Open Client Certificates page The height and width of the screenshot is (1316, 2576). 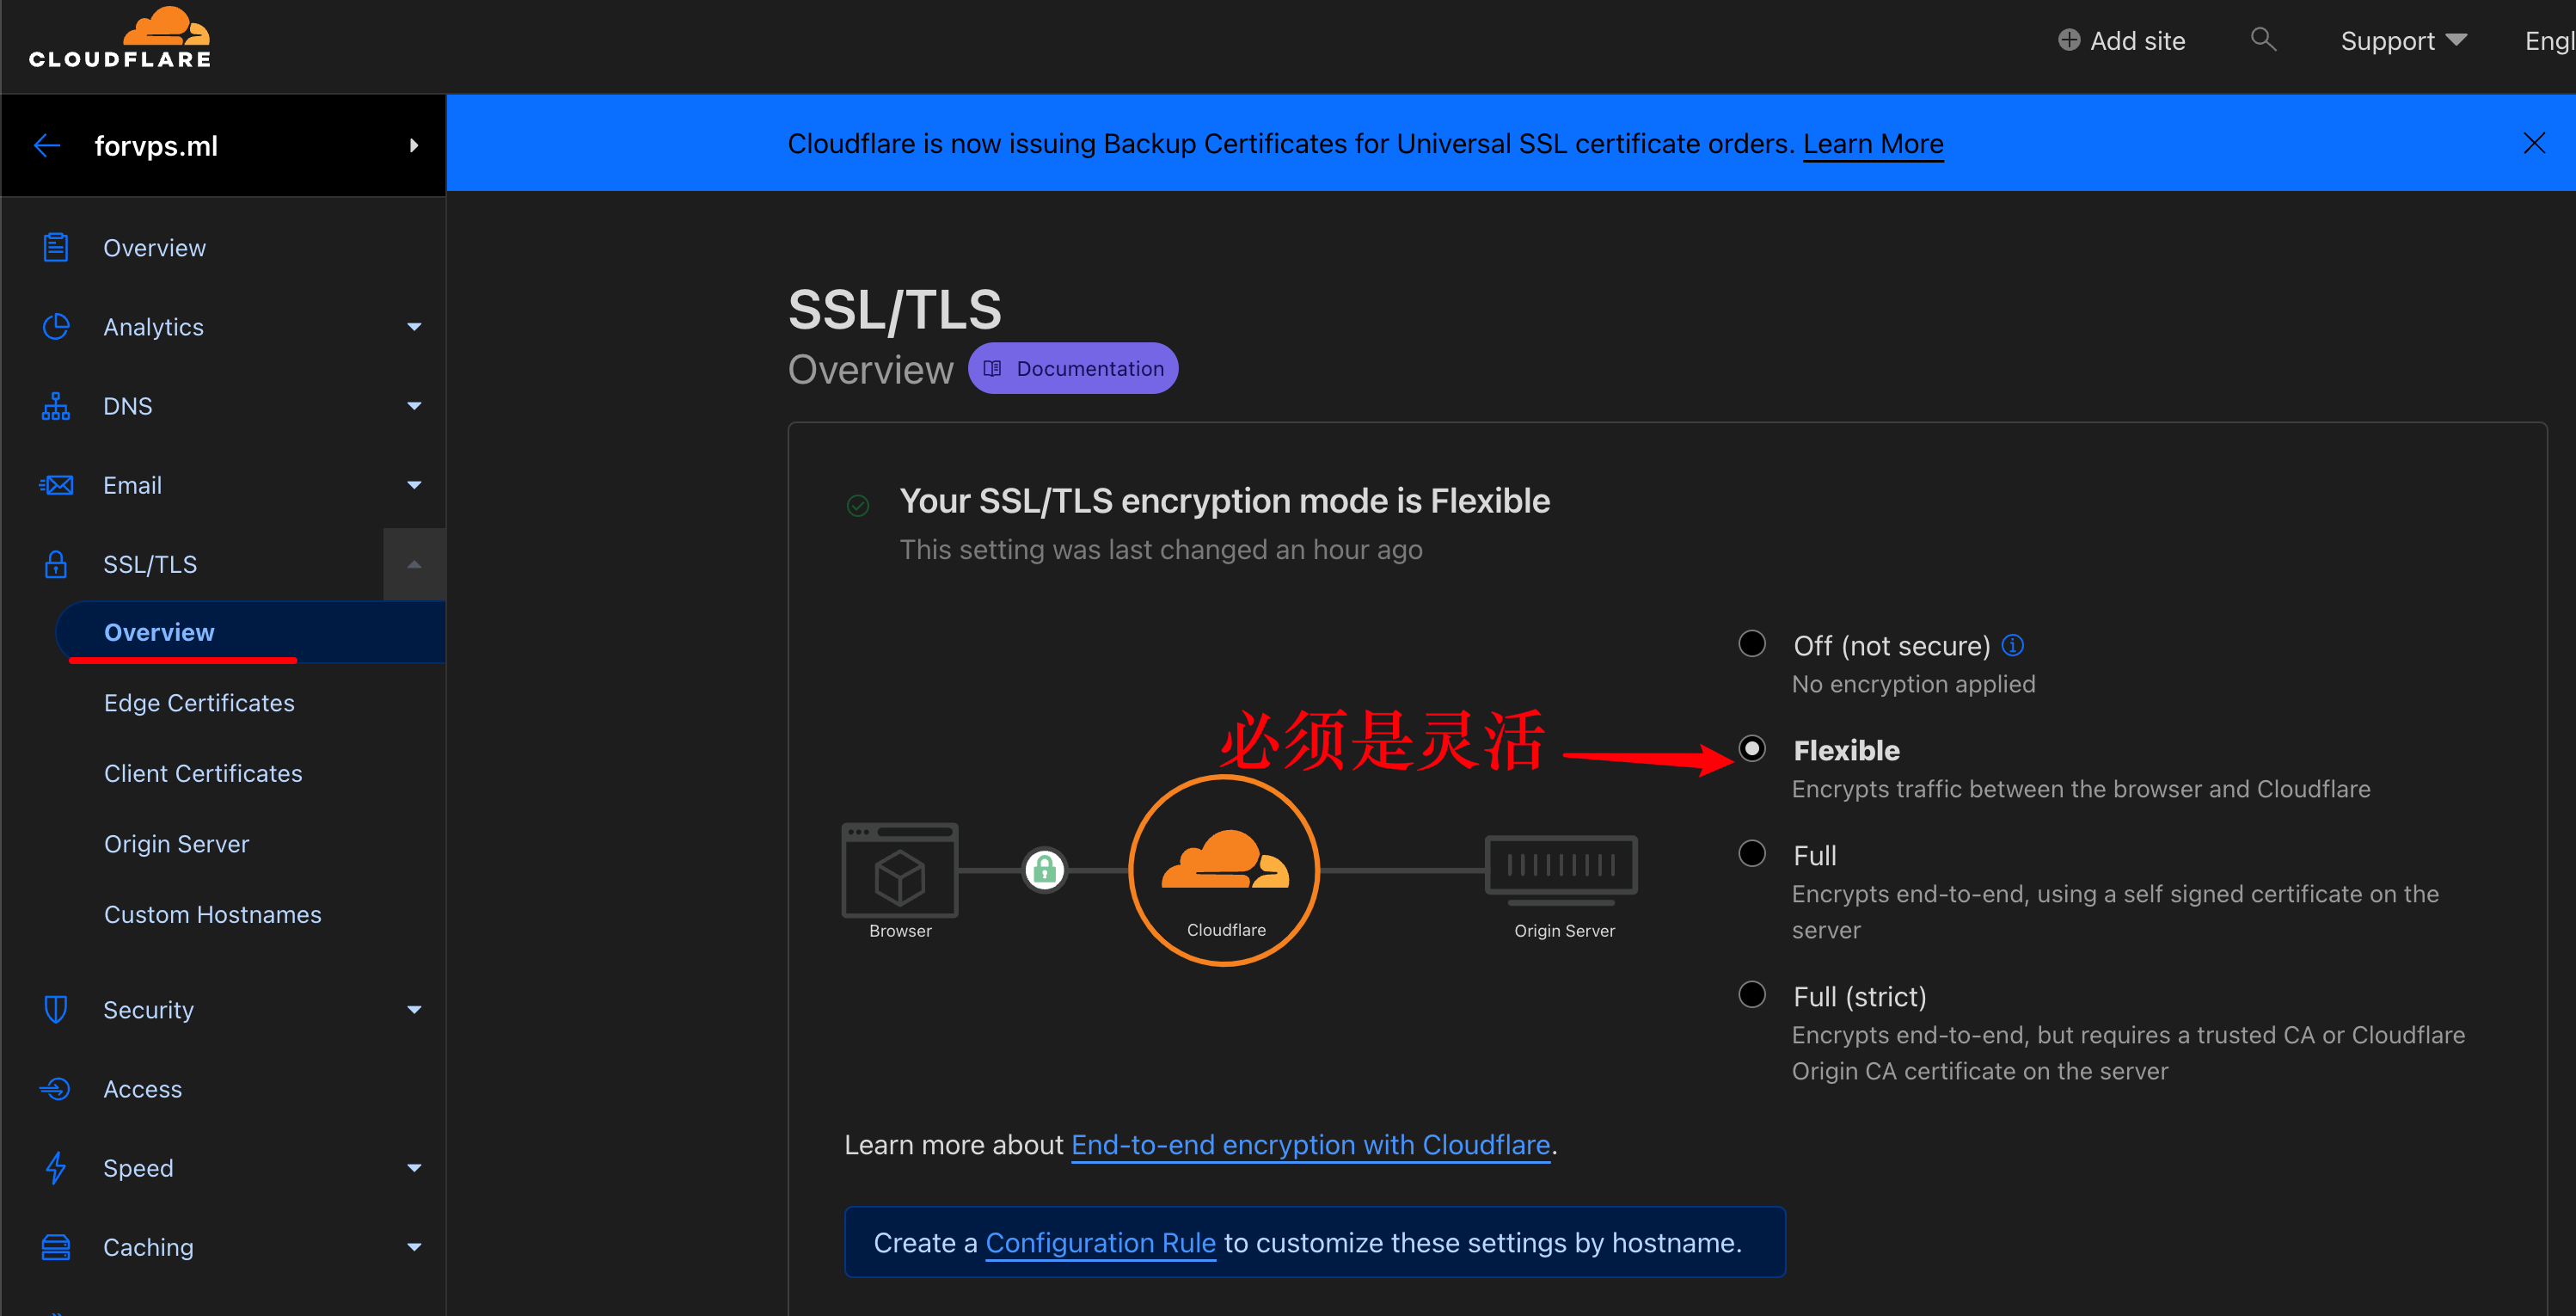pos(203,773)
